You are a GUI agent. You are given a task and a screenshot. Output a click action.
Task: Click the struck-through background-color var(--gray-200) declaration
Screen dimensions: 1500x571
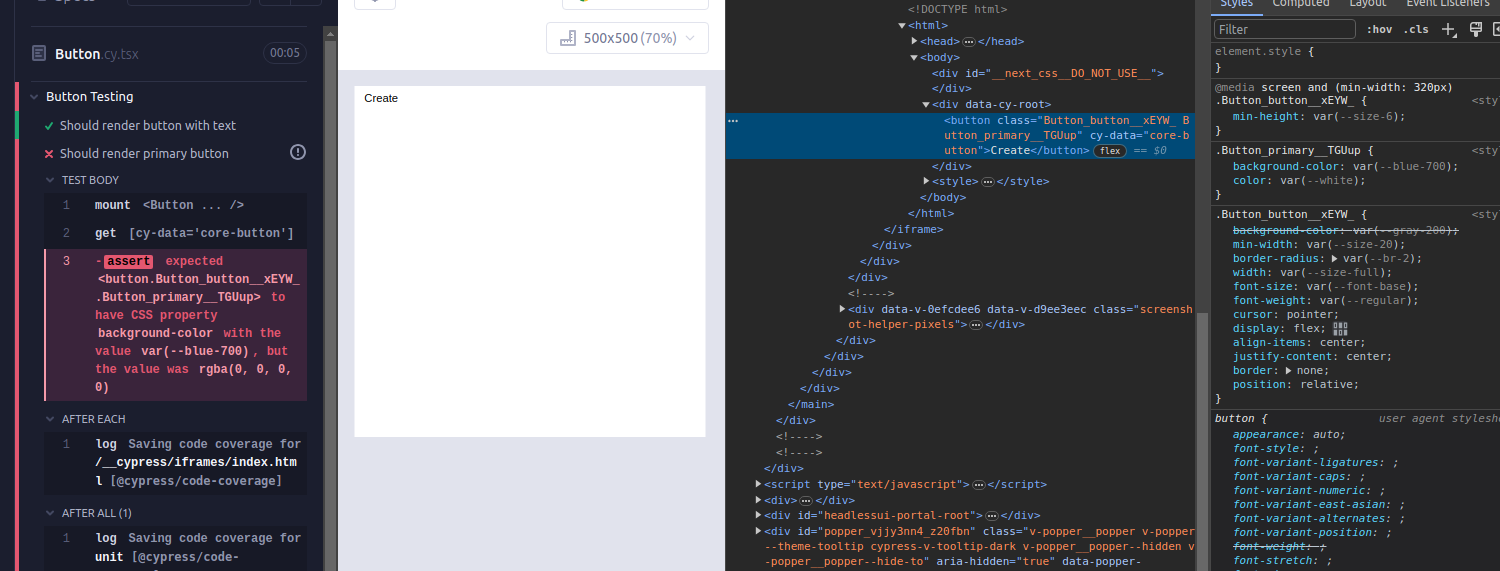(x=1345, y=230)
